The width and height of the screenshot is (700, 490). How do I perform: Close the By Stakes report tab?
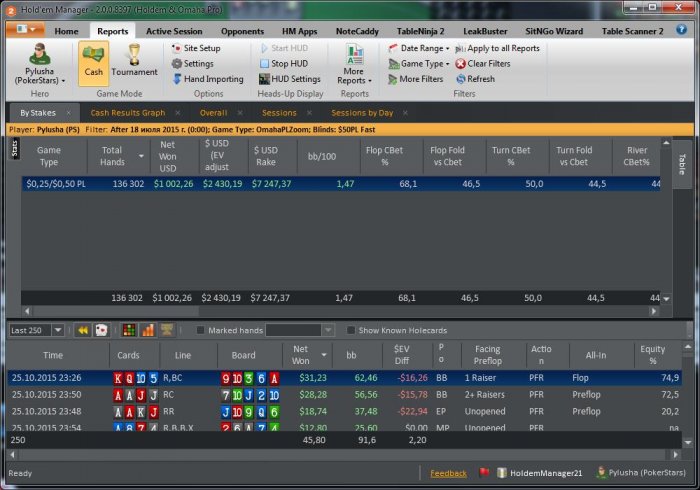(68, 113)
